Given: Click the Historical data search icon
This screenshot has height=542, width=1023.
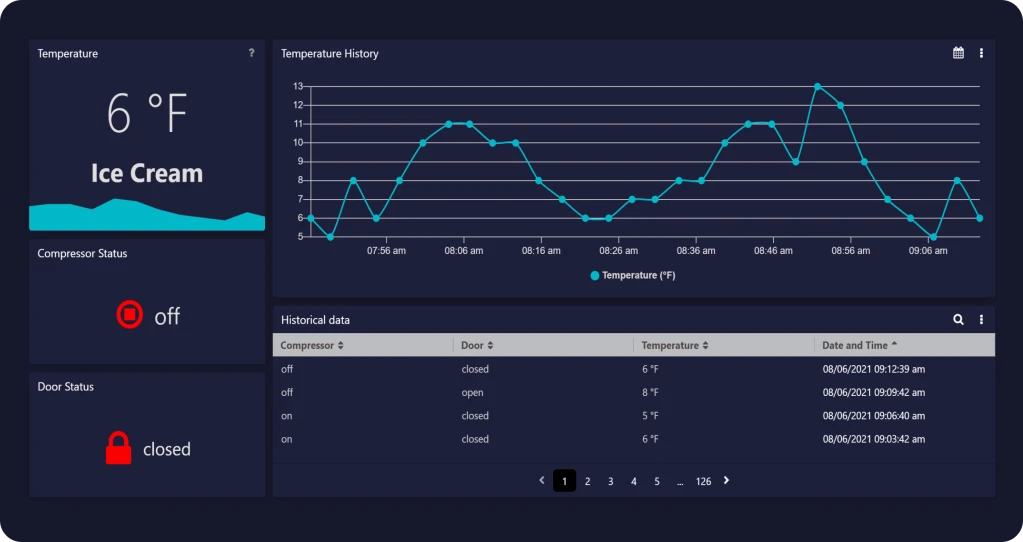Looking at the screenshot, I should pos(958,320).
